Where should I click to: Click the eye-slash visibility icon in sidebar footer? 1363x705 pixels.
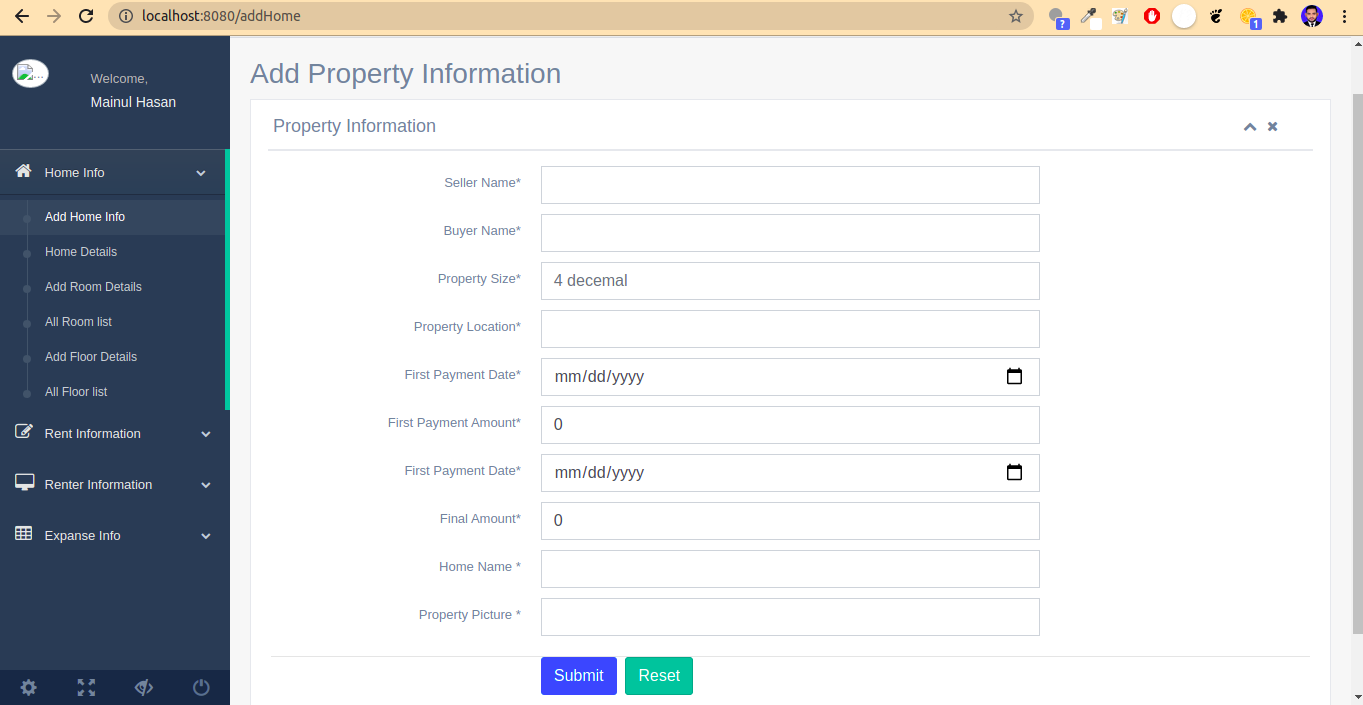tap(143, 687)
